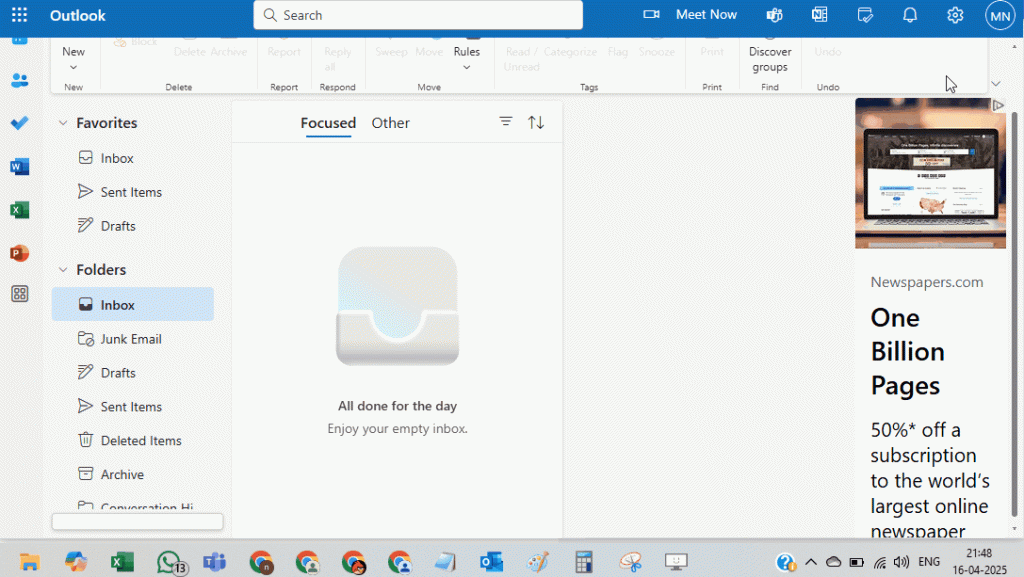Open Sent Items under Favorites

coord(133,192)
